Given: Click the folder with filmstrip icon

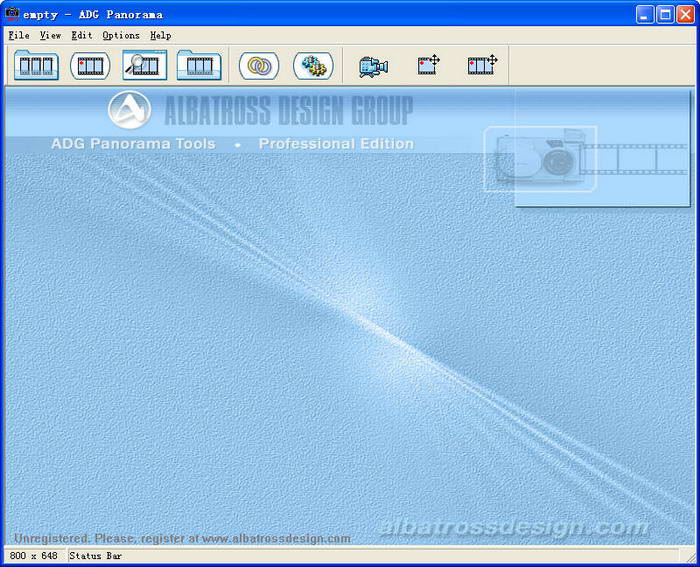Looking at the screenshot, I should [x=199, y=65].
